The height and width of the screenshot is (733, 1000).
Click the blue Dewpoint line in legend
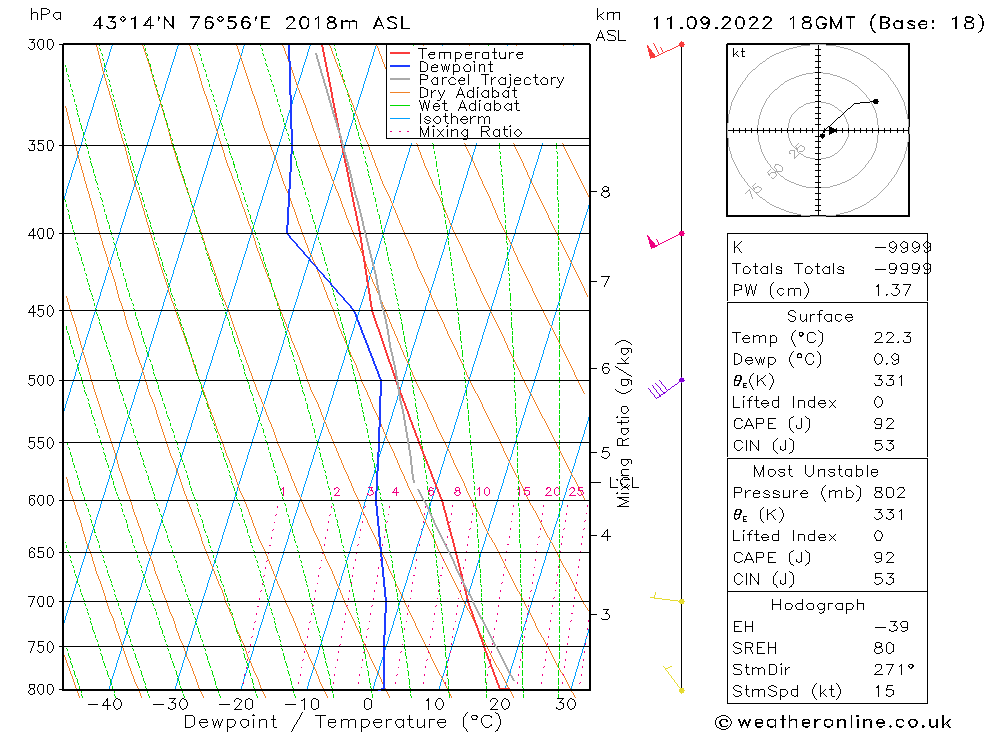pyautogui.click(x=400, y=66)
